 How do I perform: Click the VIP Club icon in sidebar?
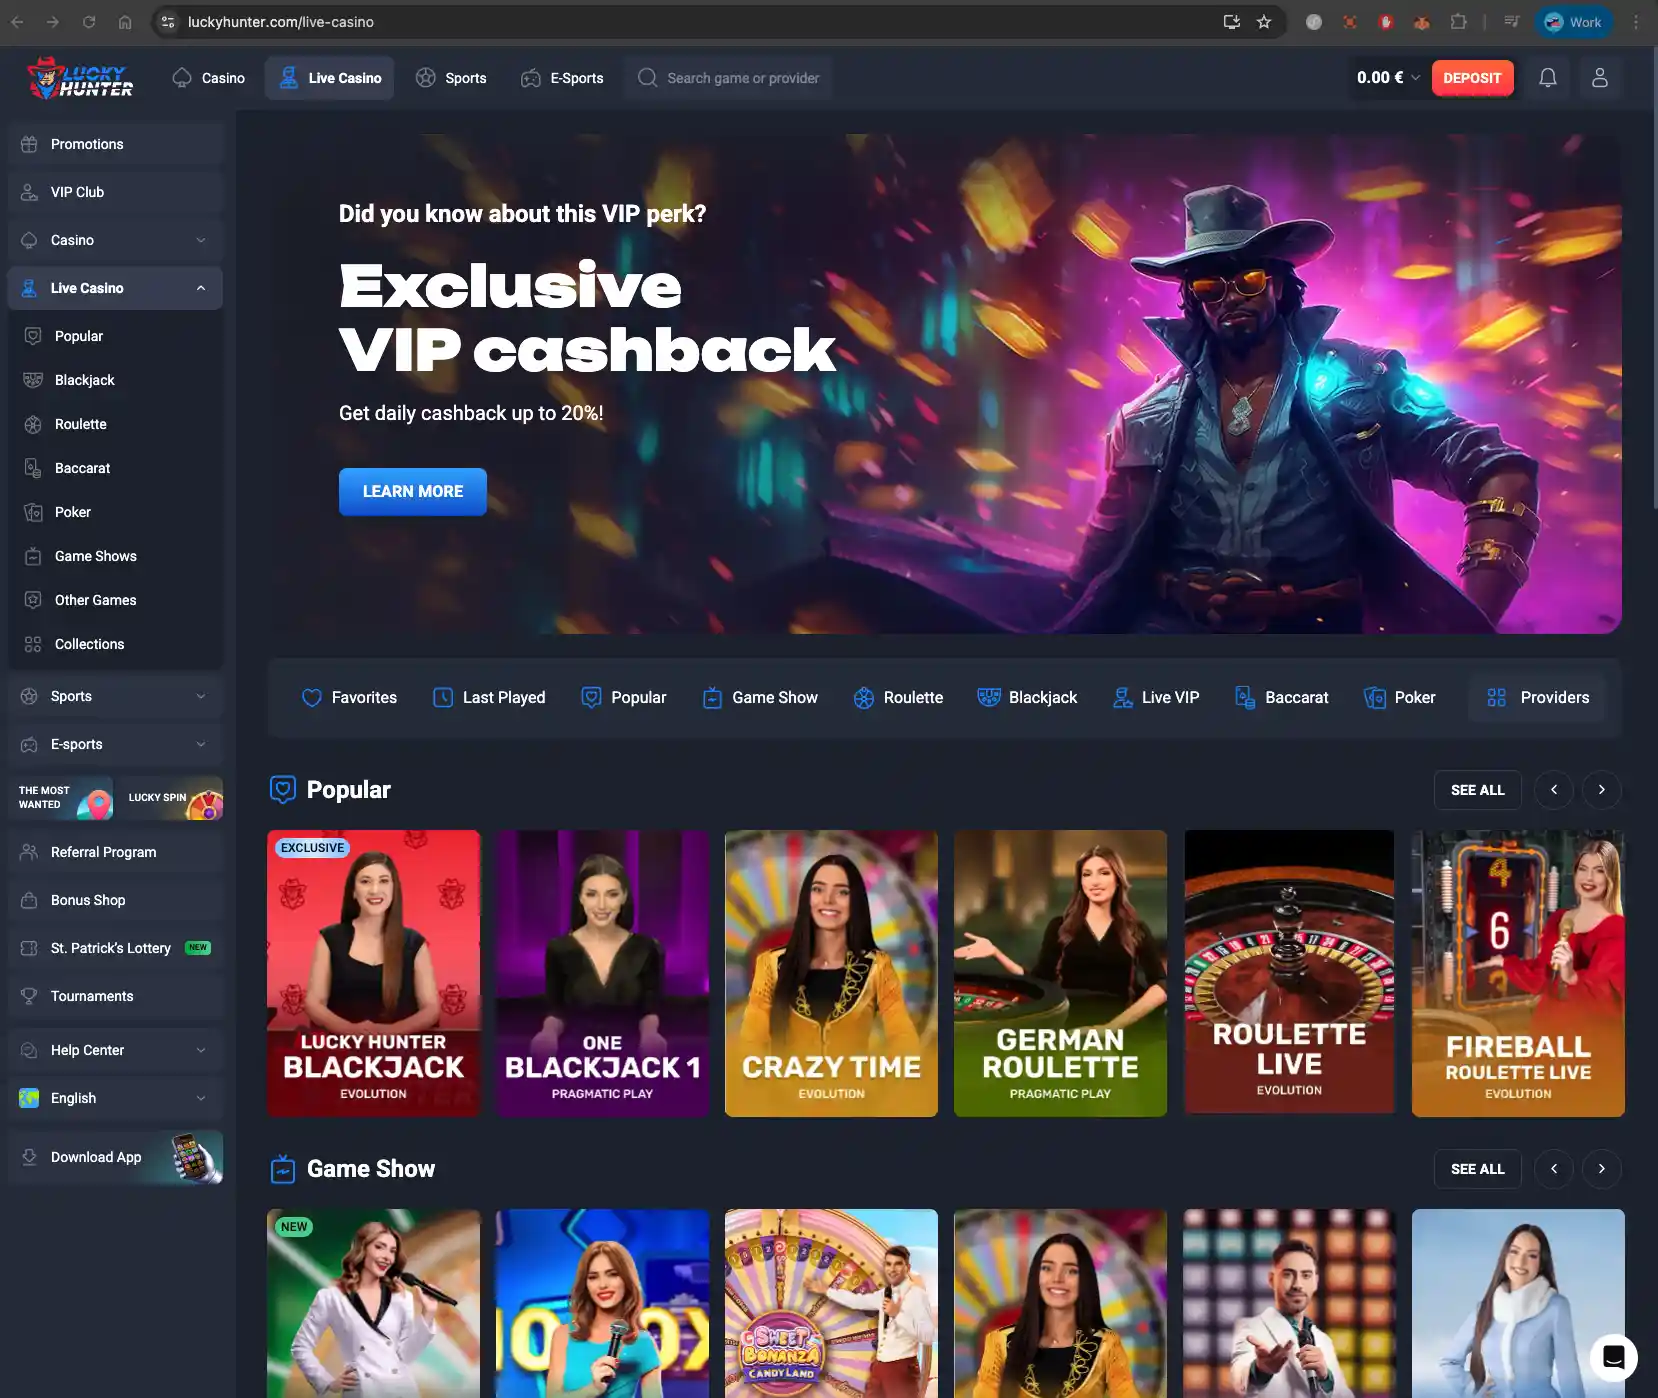tap(29, 192)
